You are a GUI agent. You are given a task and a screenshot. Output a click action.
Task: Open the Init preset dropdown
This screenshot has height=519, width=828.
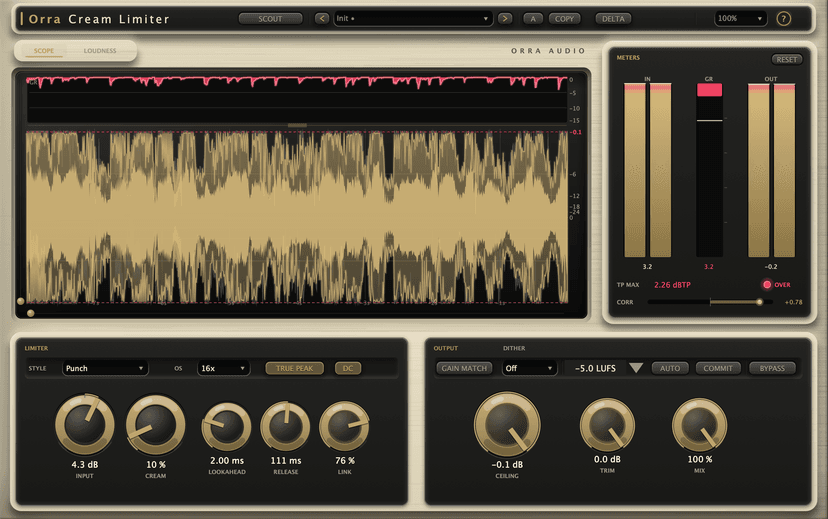click(x=413, y=18)
